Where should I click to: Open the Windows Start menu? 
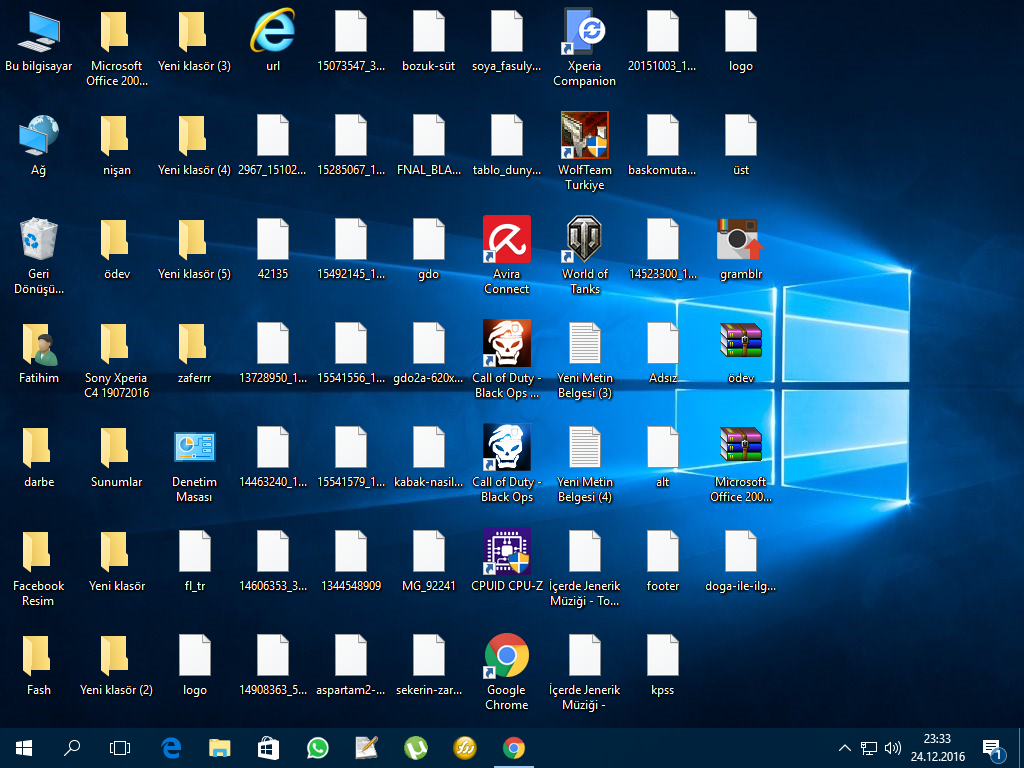(x=24, y=747)
